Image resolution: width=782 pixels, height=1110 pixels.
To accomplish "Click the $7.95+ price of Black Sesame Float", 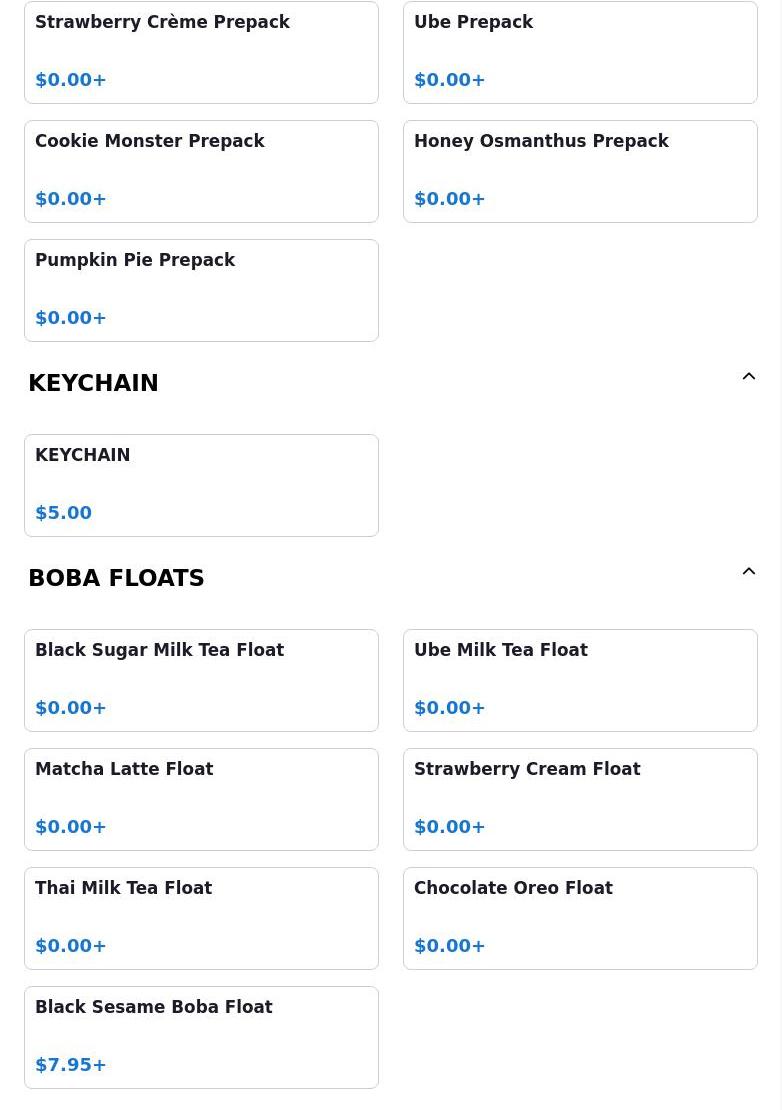I will (x=71, y=1065).
